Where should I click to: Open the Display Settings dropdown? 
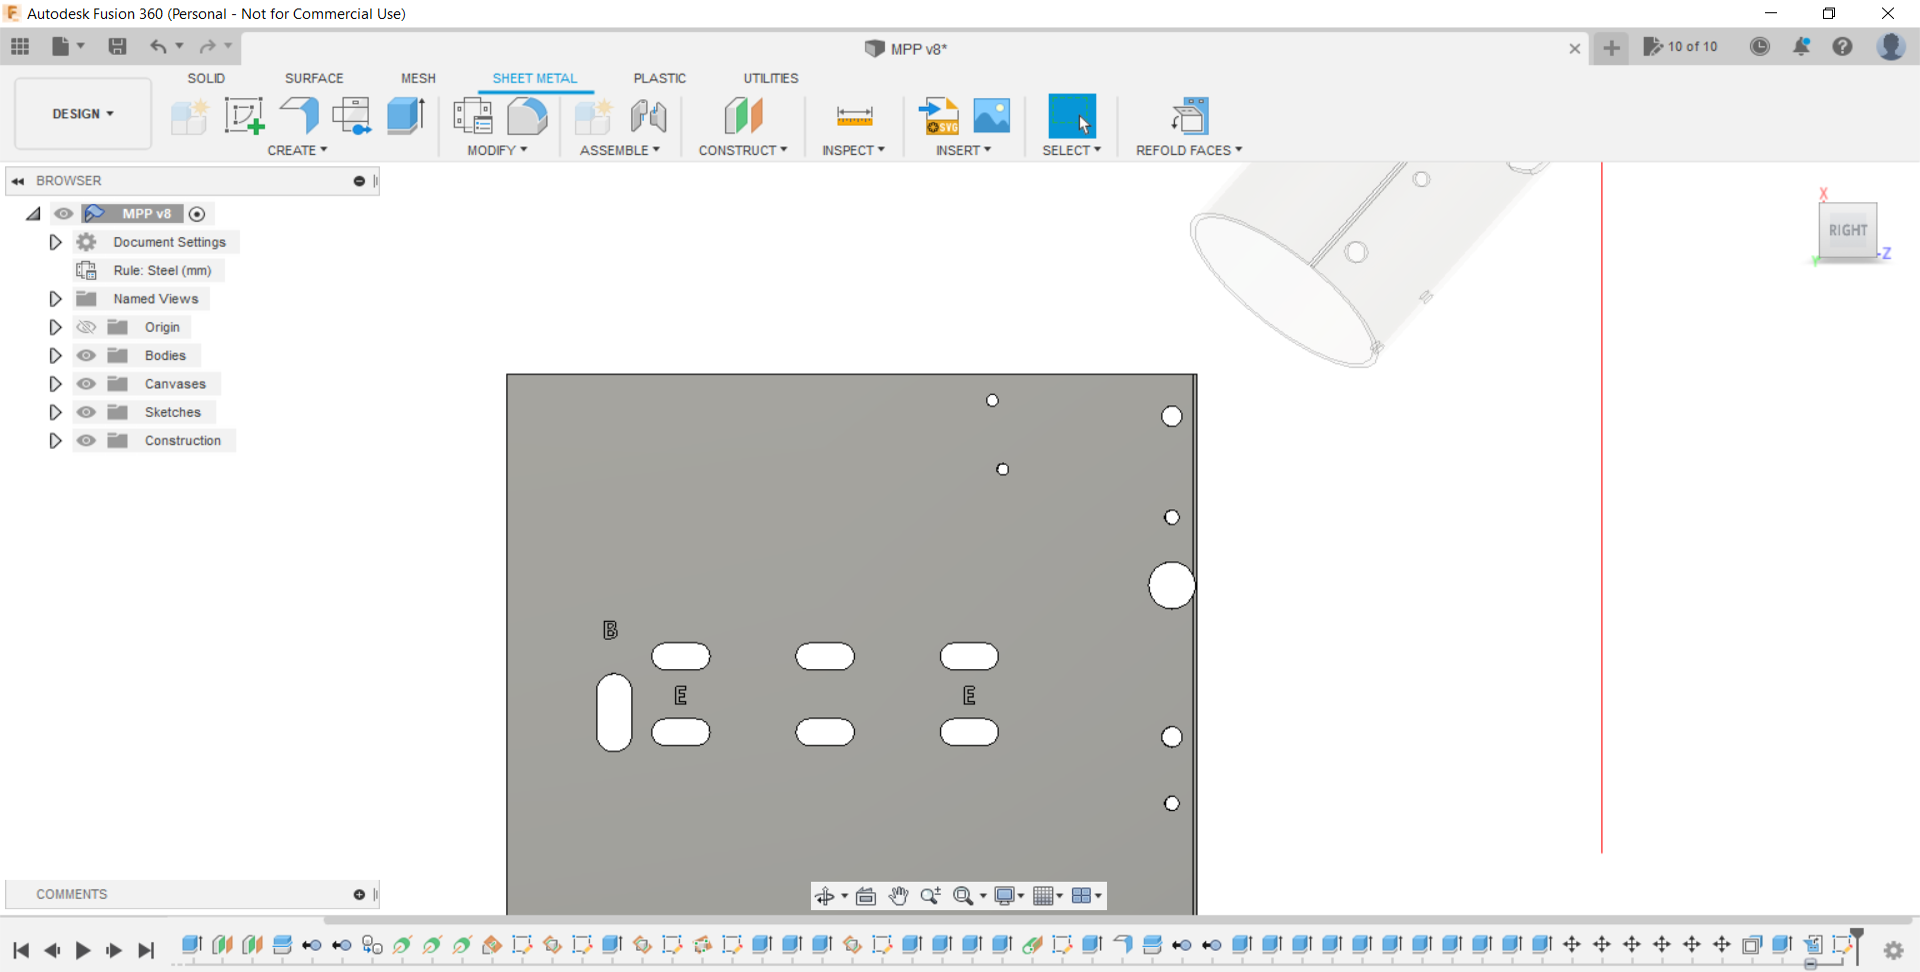coord(1008,896)
